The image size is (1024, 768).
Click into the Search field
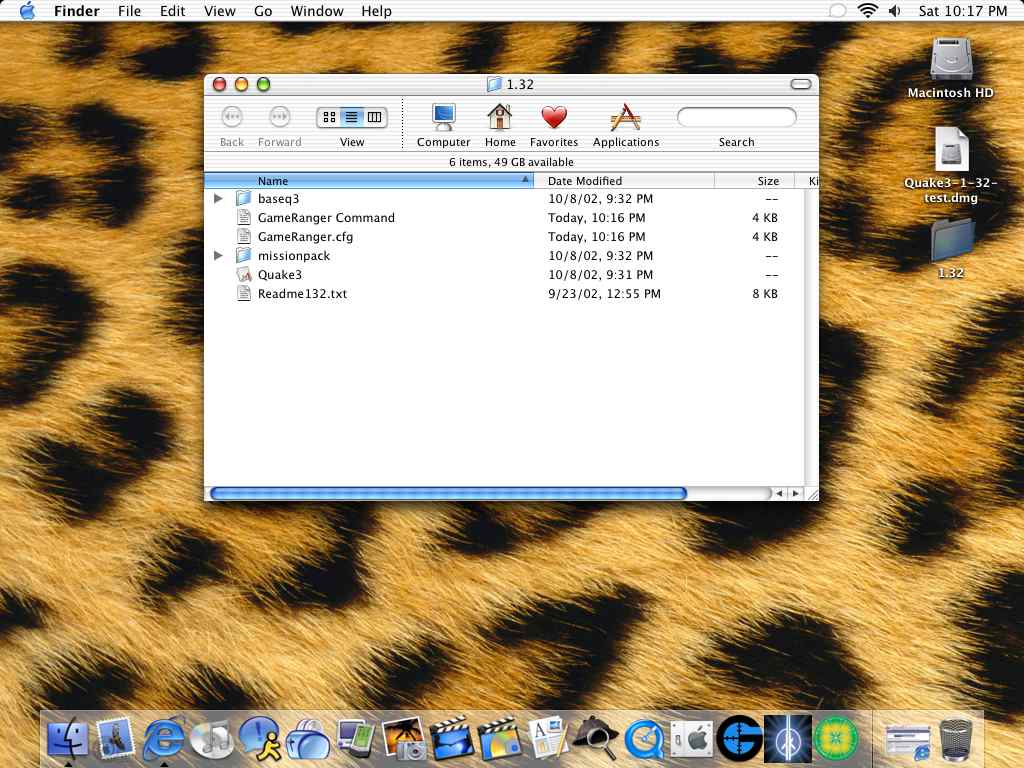coord(737,117)
